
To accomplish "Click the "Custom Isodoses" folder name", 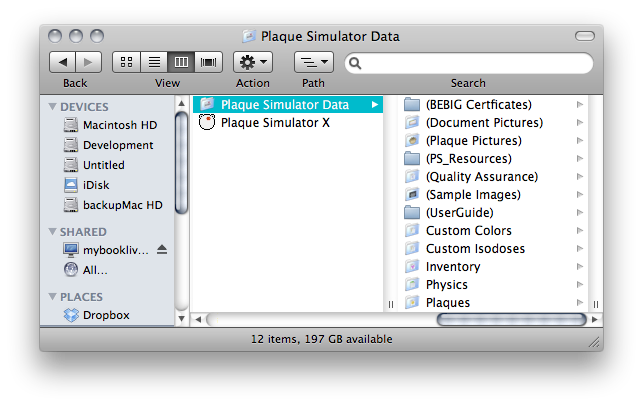I will 475,249.
